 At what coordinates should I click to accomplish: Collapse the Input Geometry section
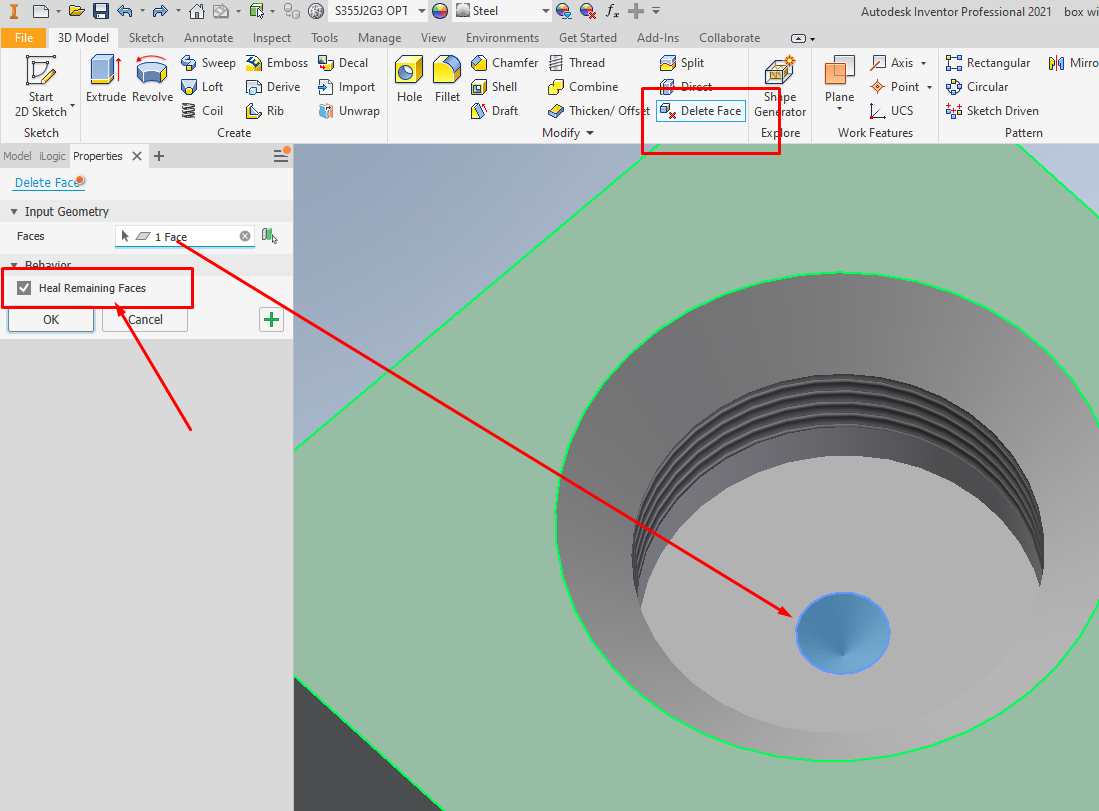tap(14, 211)
